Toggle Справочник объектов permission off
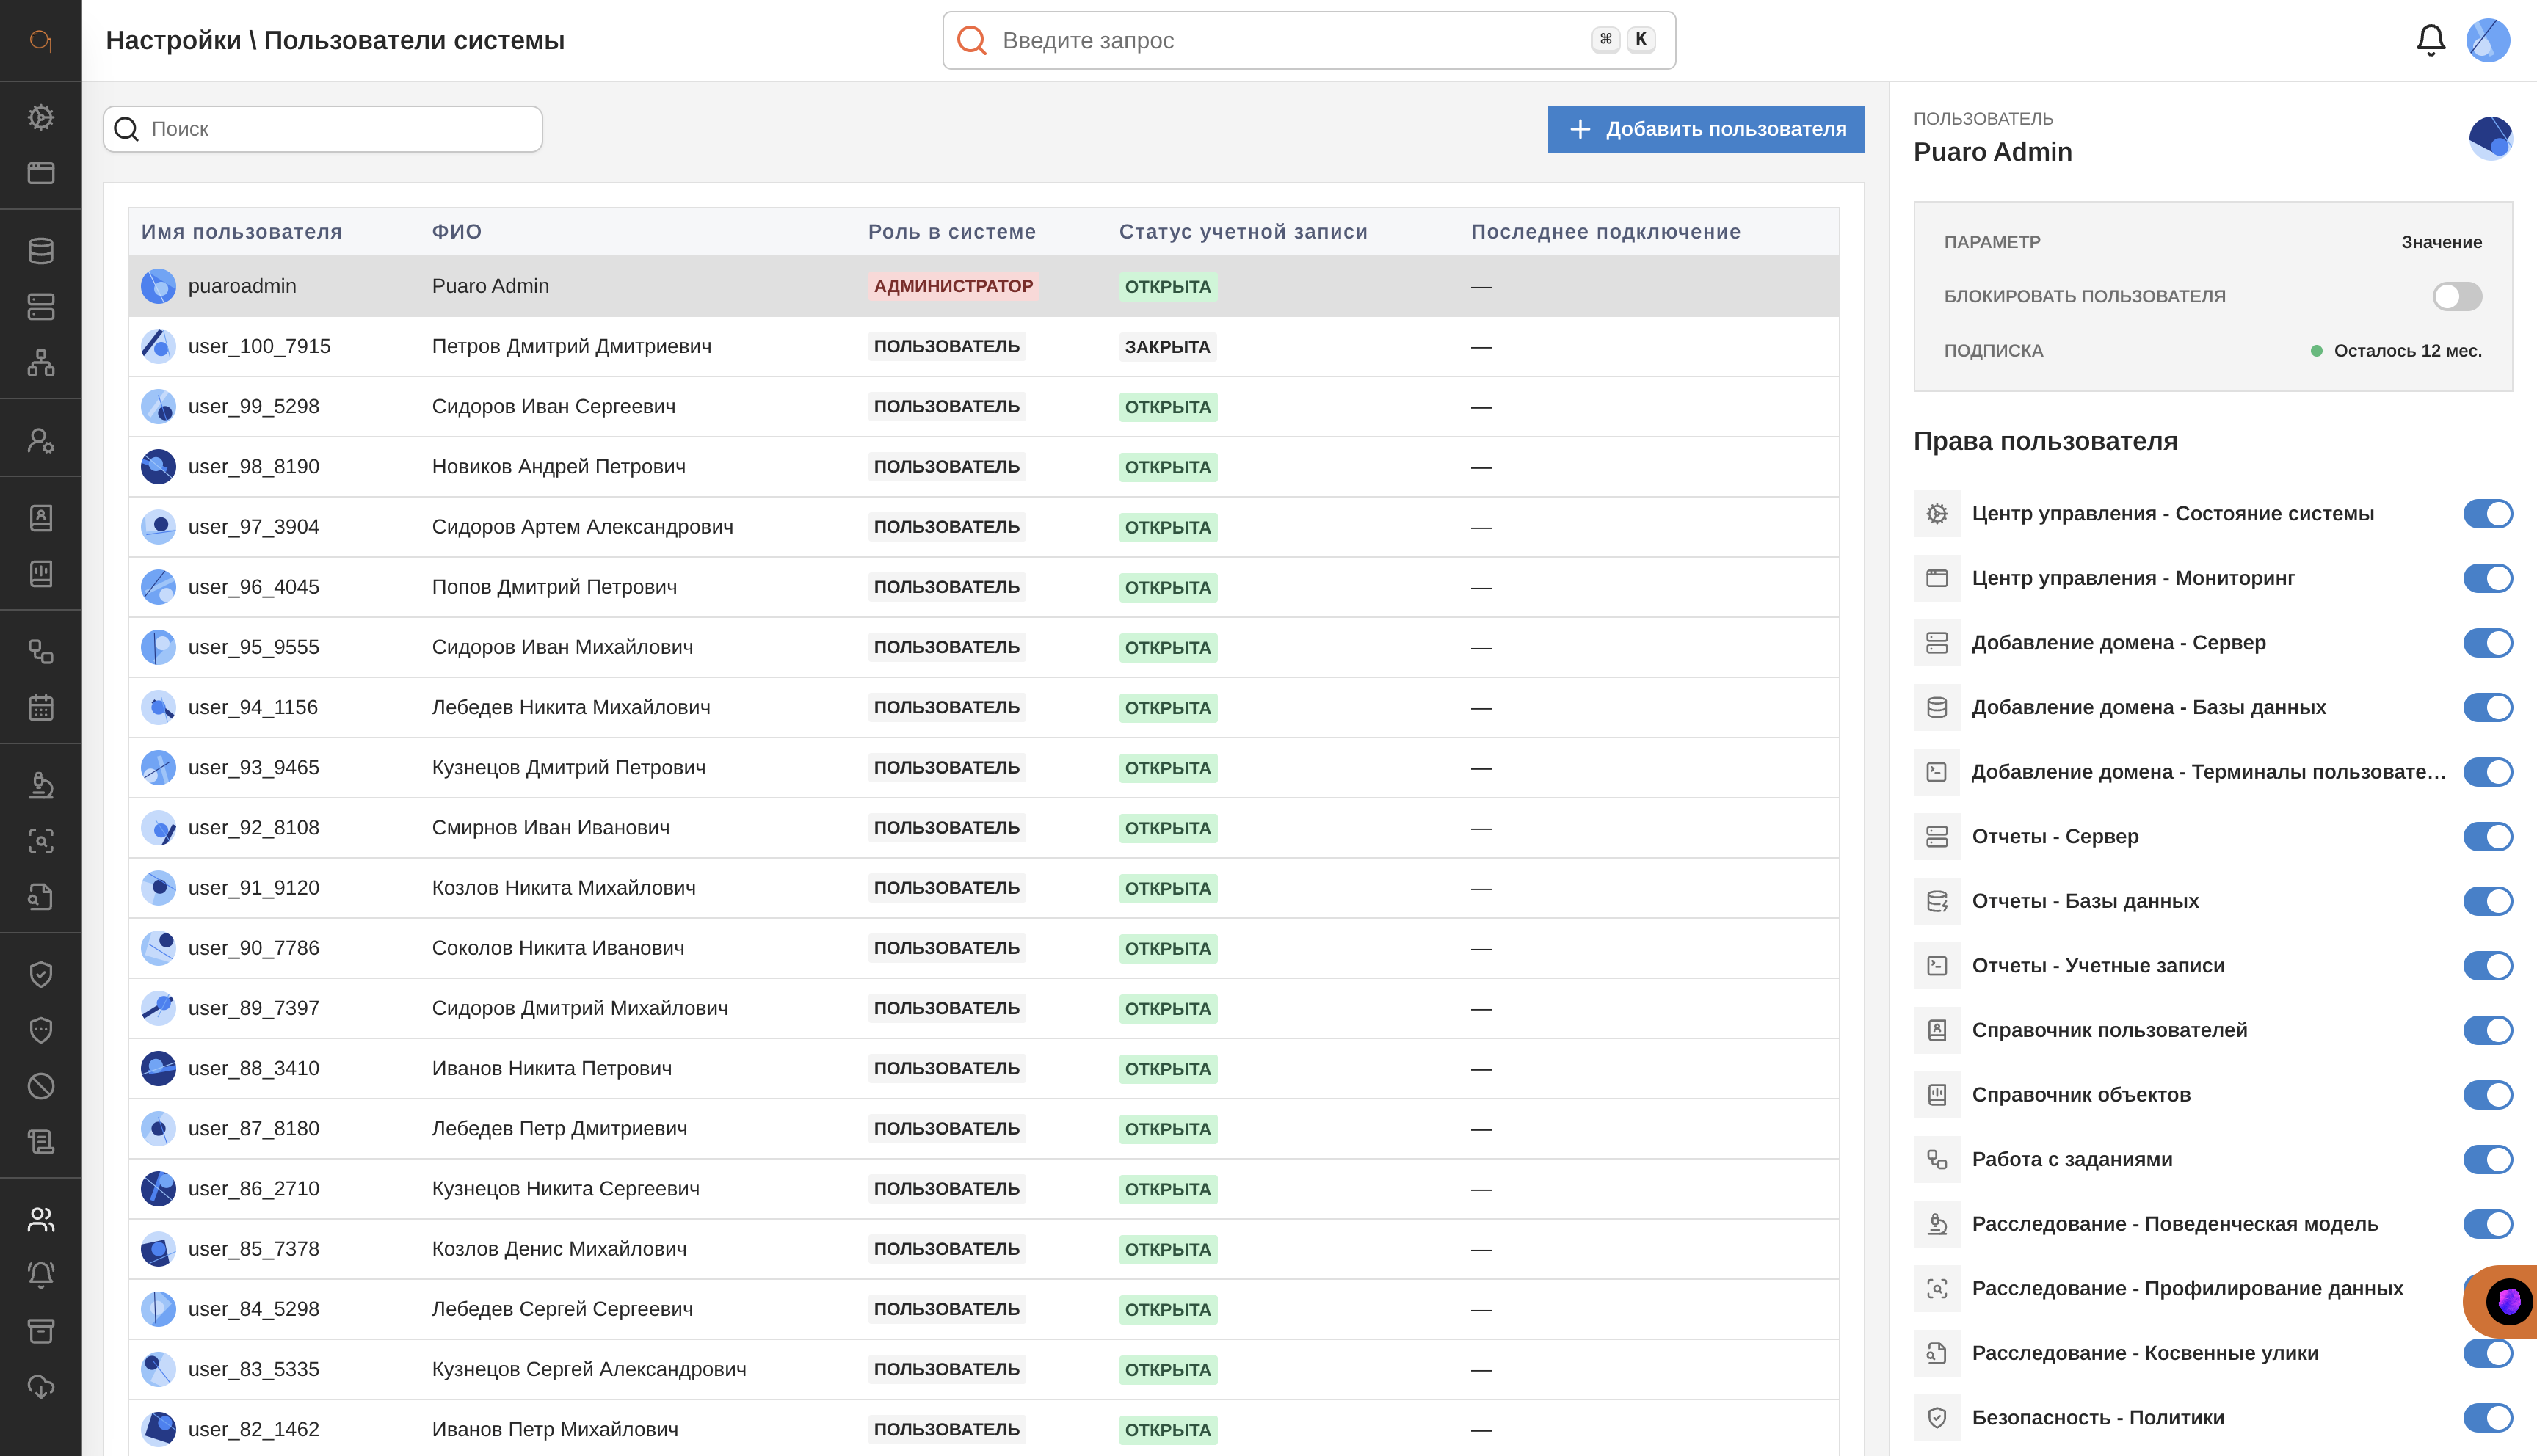 point(2487,1095)
